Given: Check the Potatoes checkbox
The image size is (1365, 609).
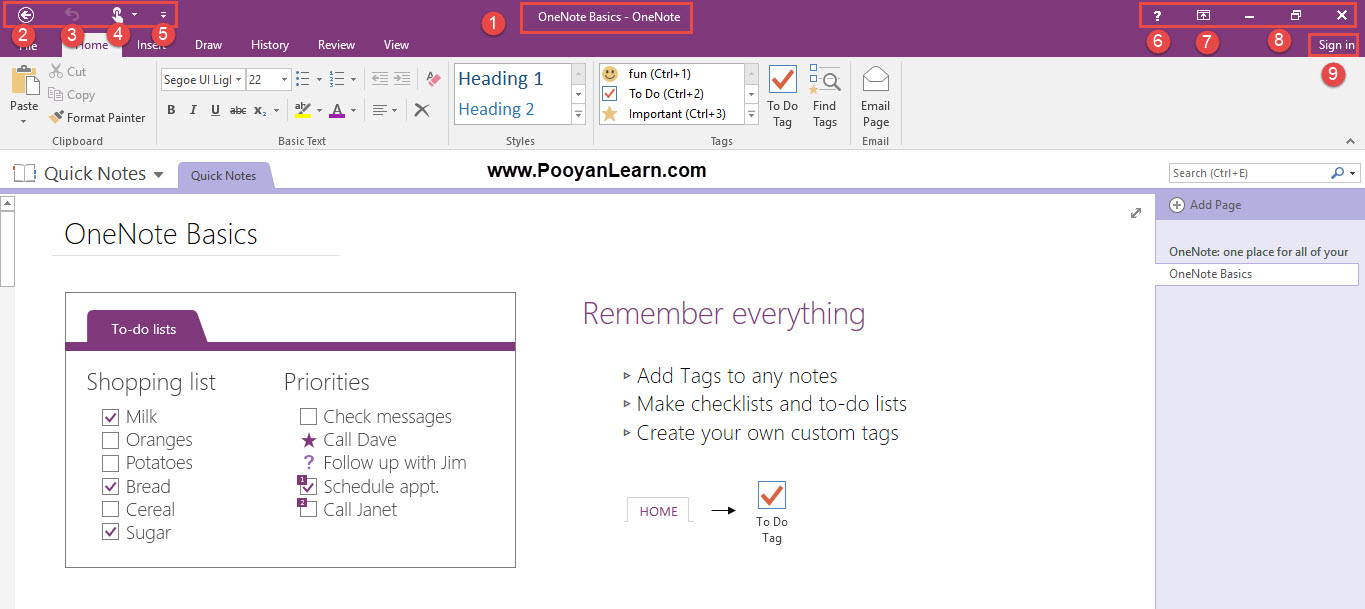Looking at the screenshot, I should [x=111, y=463].
